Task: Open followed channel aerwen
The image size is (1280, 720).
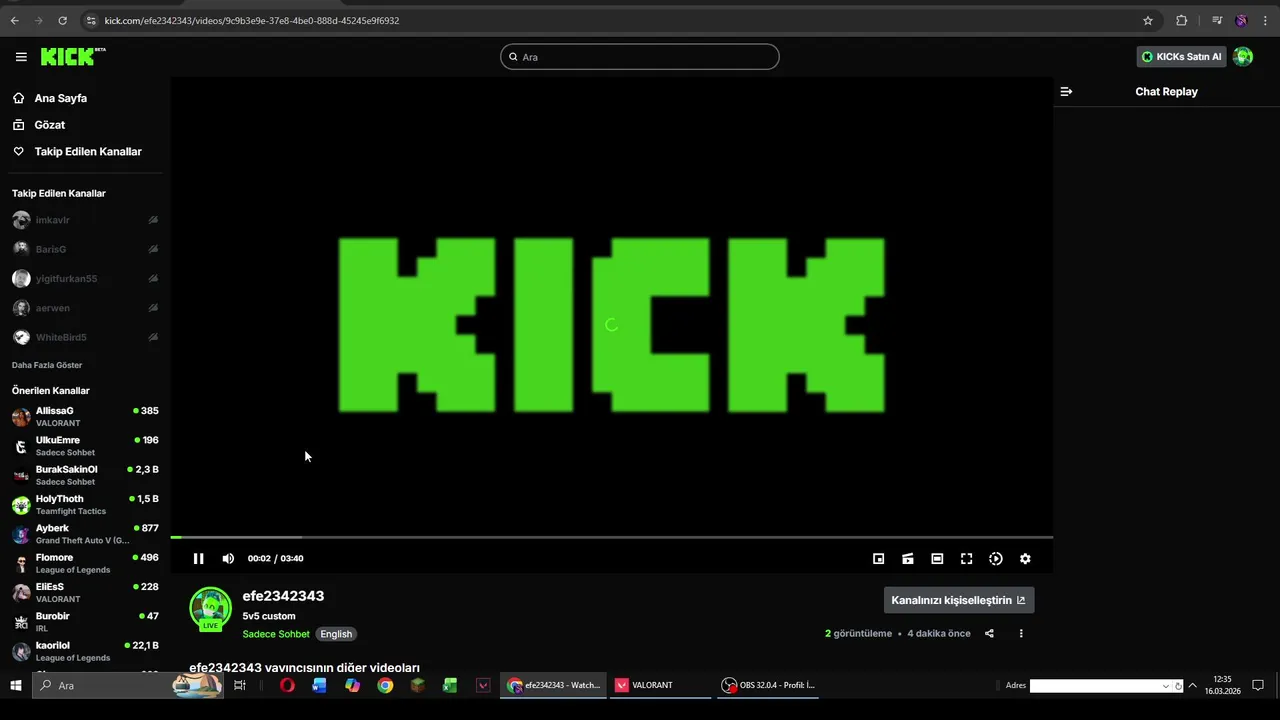Action: coord(85,308)
